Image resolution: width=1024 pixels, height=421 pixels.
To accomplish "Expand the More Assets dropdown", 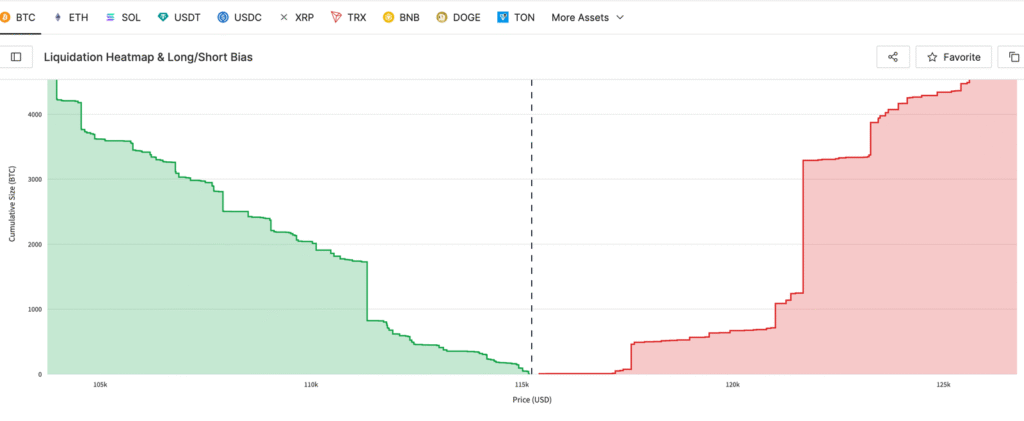I will click(587, 17).
